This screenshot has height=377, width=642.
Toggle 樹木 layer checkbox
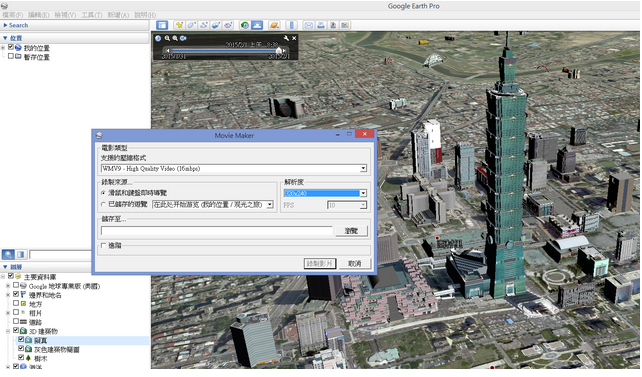pos(21,357)
